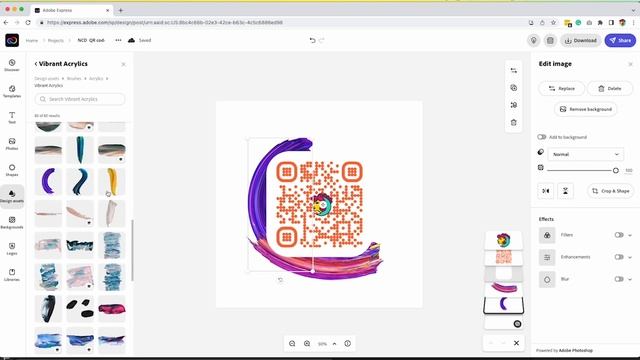The width and height of the screenshot is (640, 360).
Task: Close the Edit image panel
Action: click(x=630, y=64)
